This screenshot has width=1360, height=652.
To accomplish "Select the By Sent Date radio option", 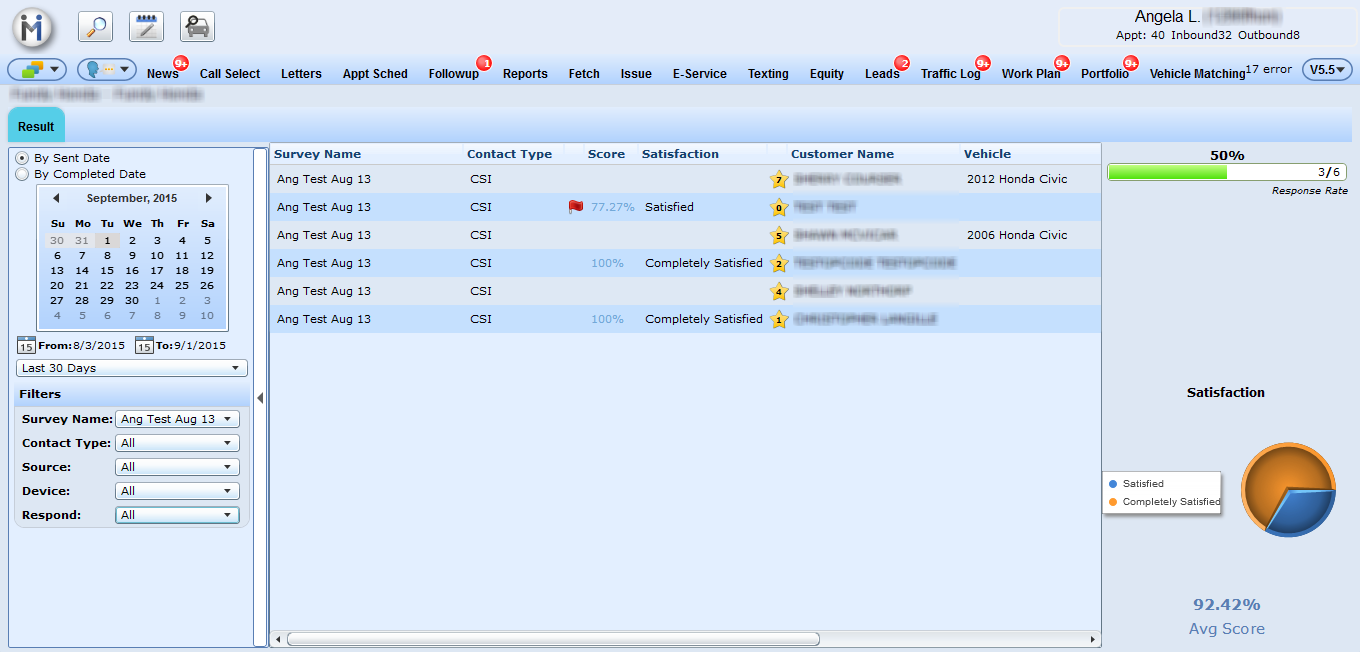I will point(22,158).
